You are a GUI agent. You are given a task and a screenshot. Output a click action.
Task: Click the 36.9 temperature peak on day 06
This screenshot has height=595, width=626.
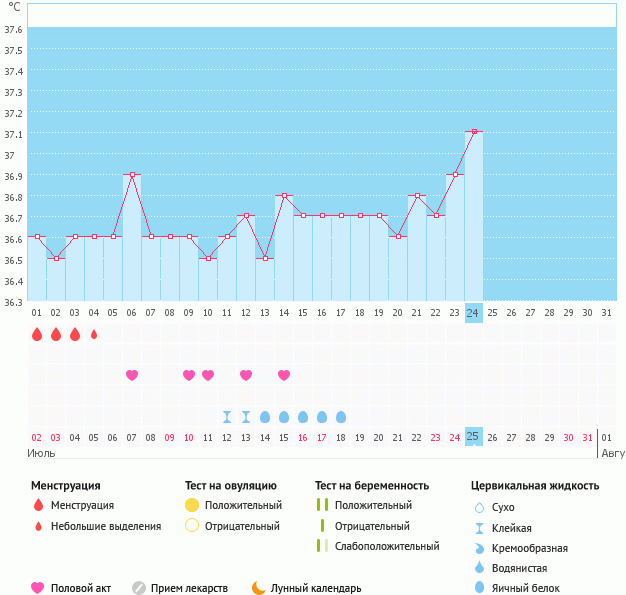tap(132, 174)
